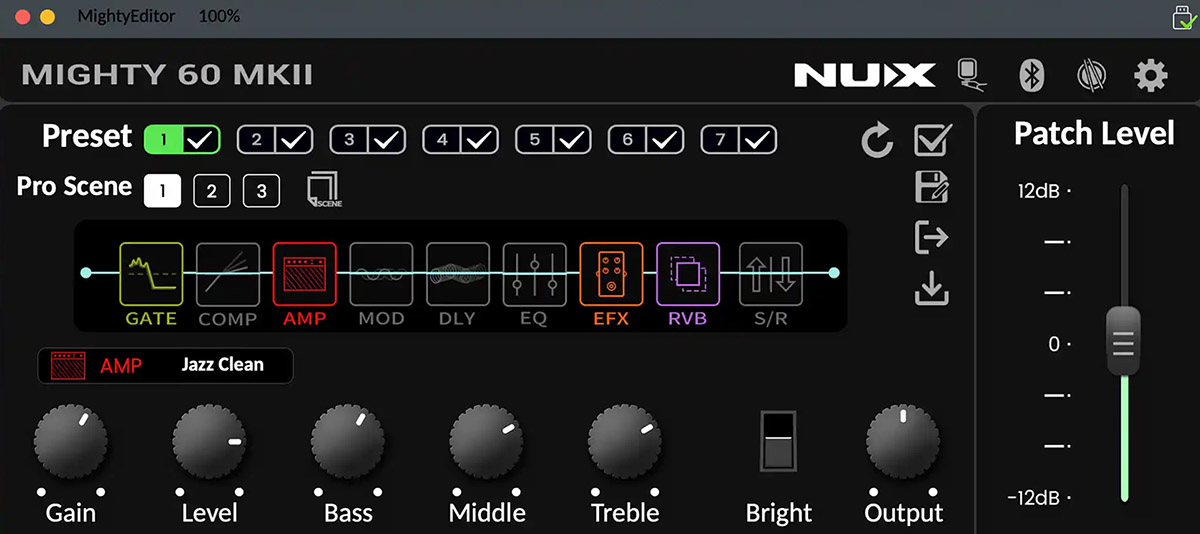1200x534 pixels.
Task: Toggle the checkmark on Preset 2
Action: click(x=293, y=140)
